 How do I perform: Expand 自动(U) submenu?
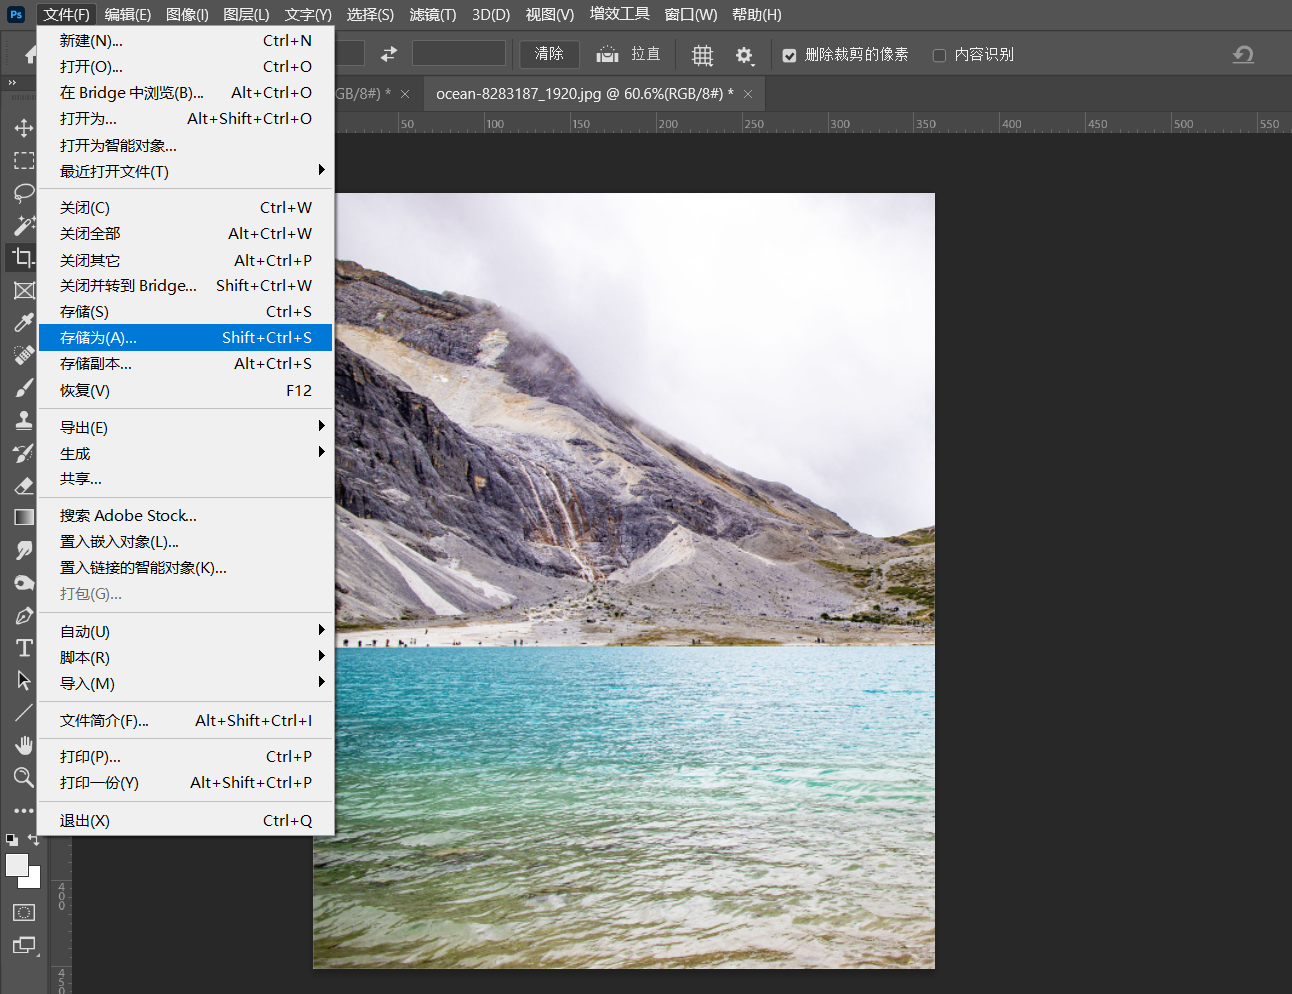tap(185, 631)
